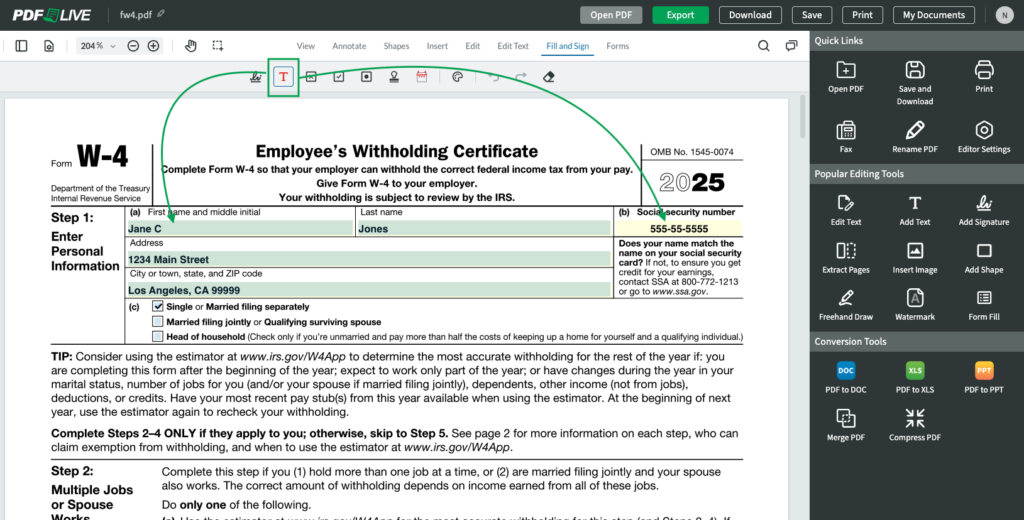Select Edit Text in Popular Editing Tools
Screen dimensions: 1024x520
coord(846,210)
